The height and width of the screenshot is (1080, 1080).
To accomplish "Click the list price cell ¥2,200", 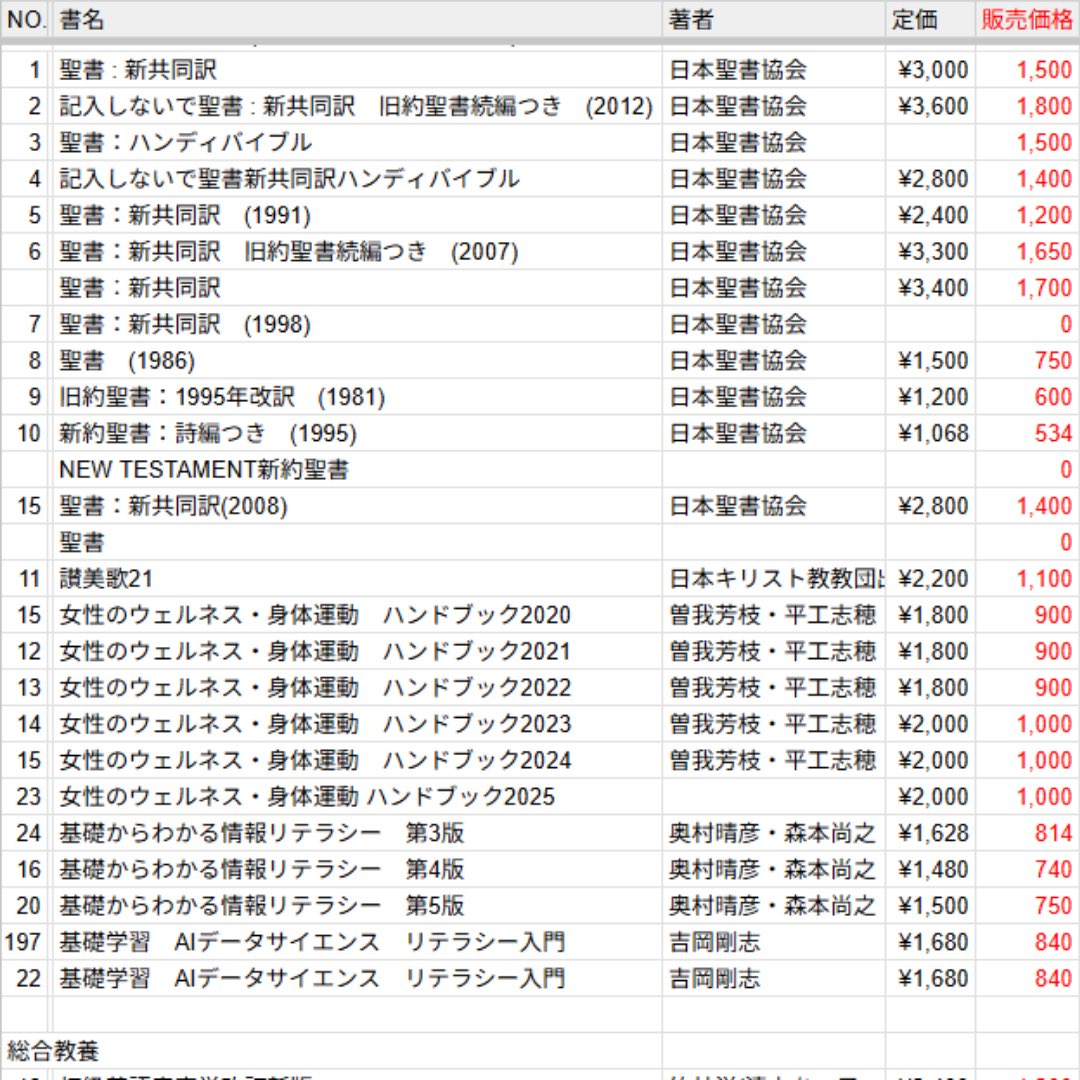I will (931, 579).
